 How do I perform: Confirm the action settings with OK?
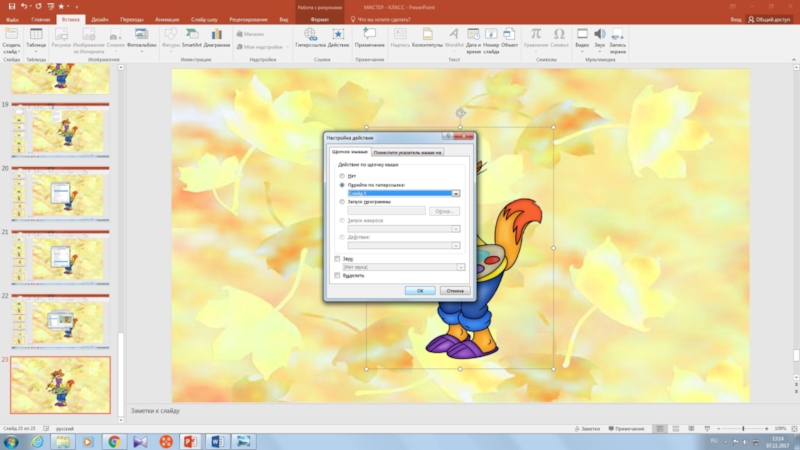coord(420,291)
